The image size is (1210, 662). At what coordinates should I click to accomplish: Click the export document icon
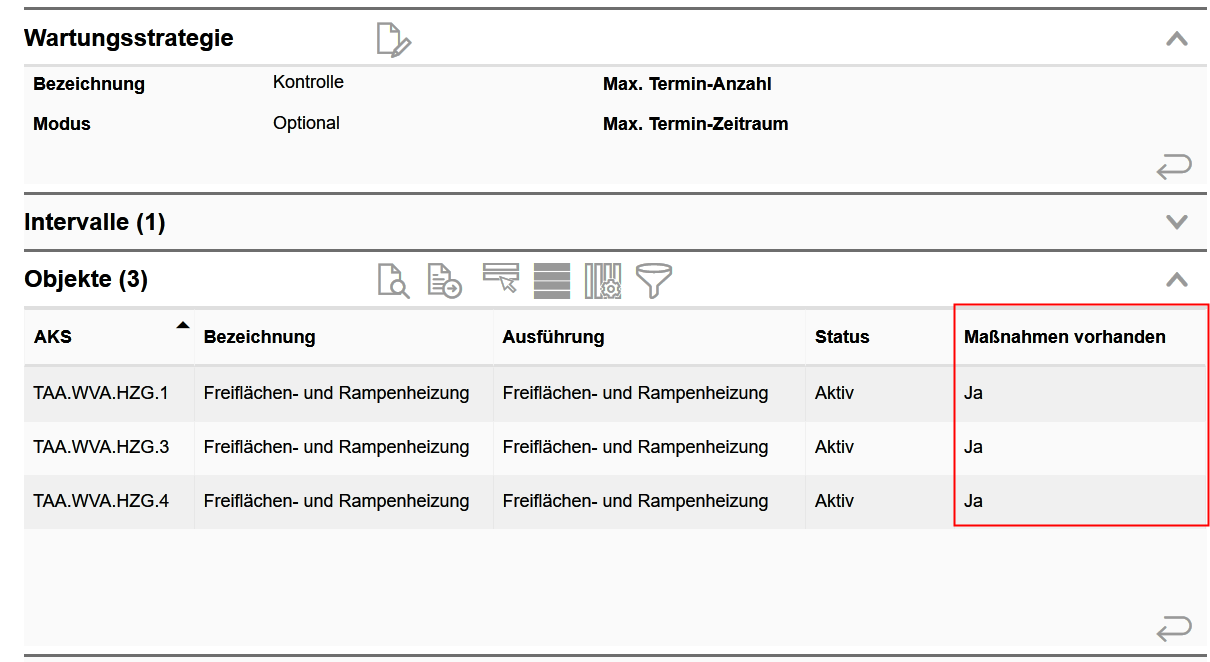point(445,281)
